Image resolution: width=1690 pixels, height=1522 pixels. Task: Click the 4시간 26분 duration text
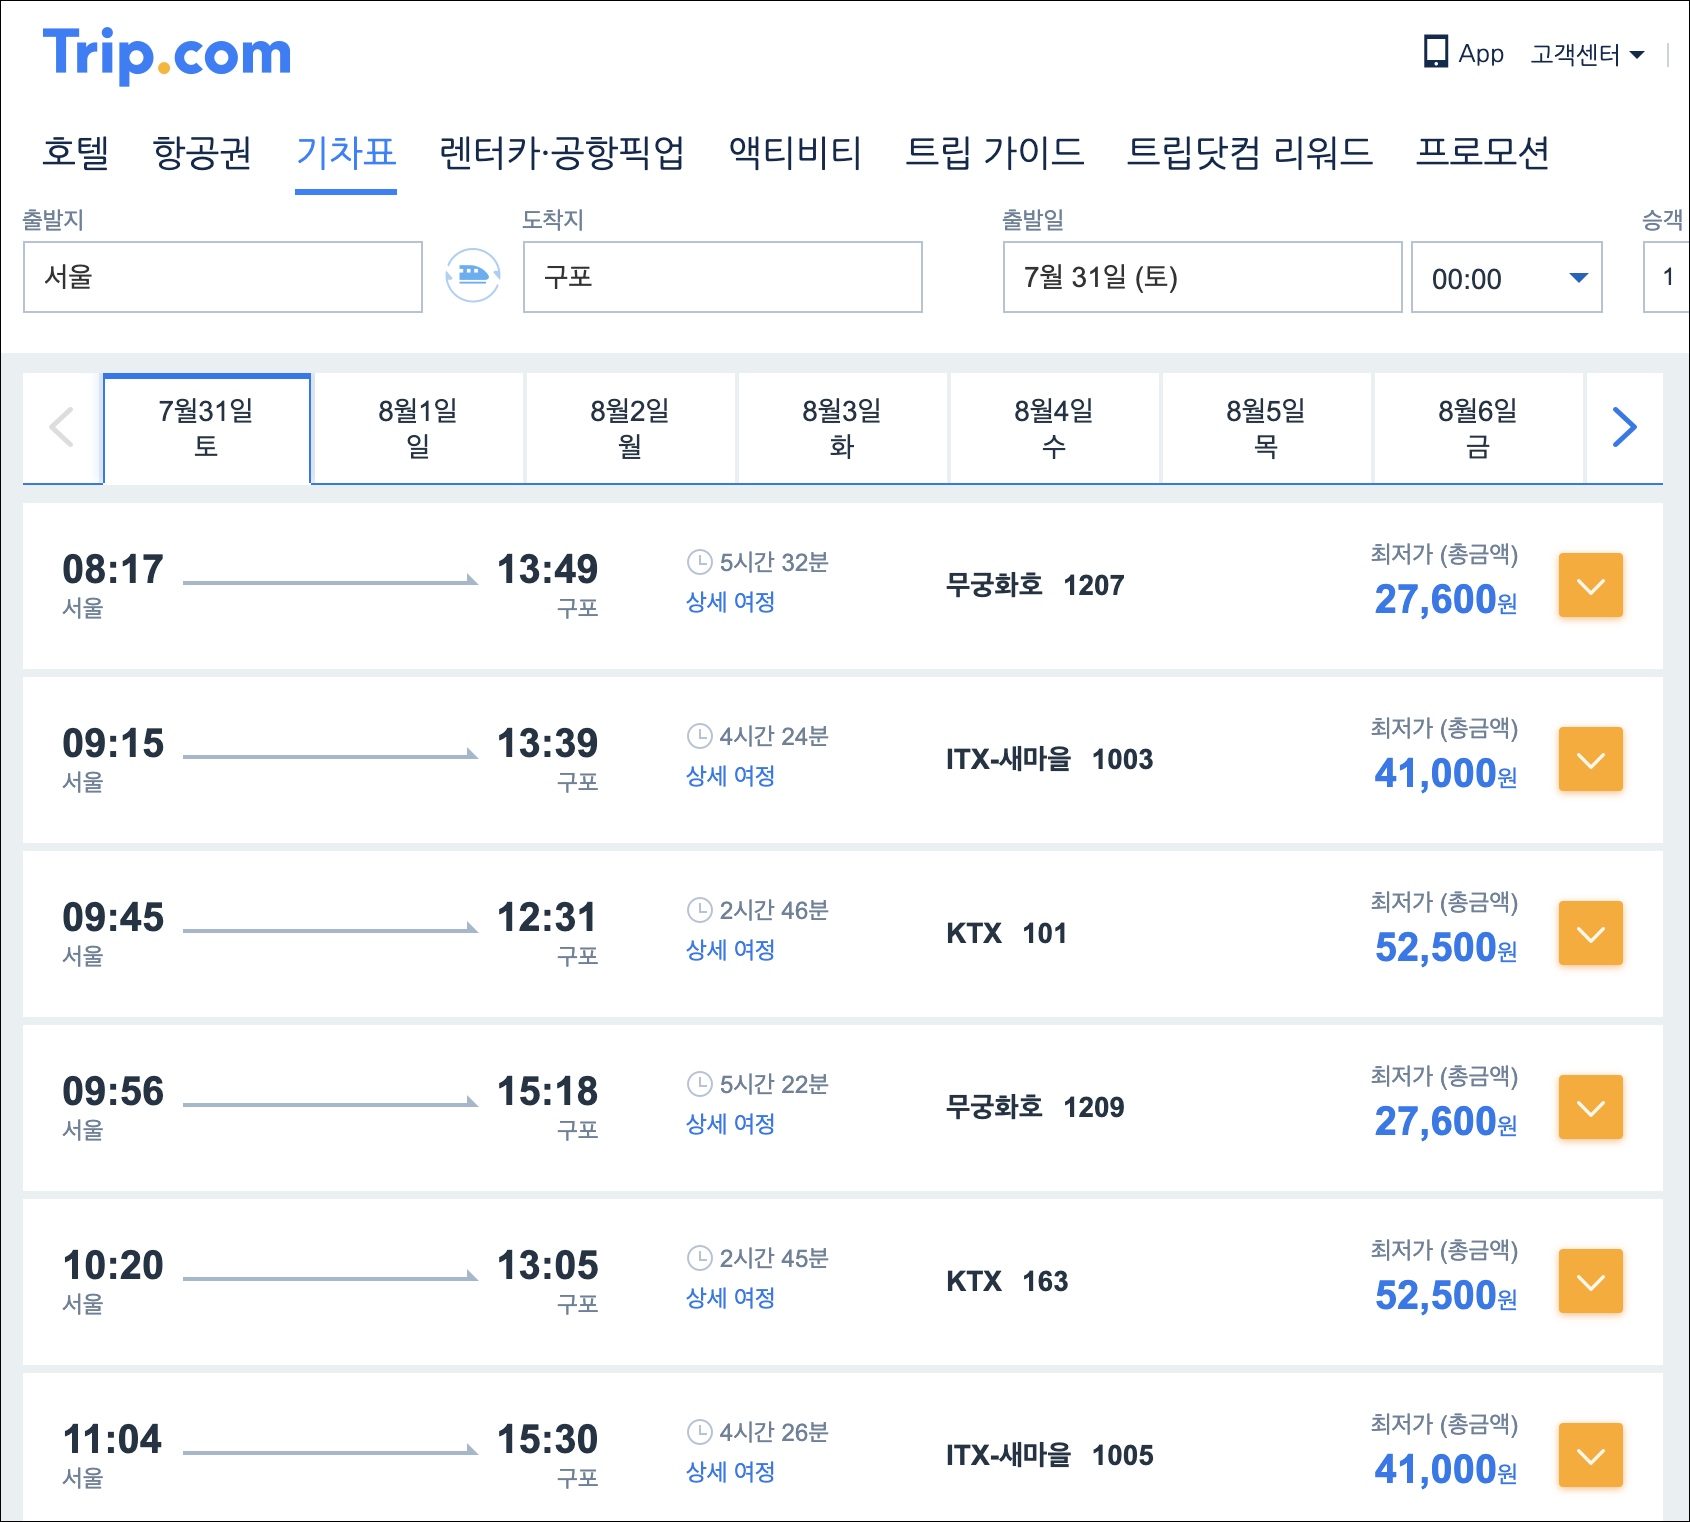(x=774, y=1432)
